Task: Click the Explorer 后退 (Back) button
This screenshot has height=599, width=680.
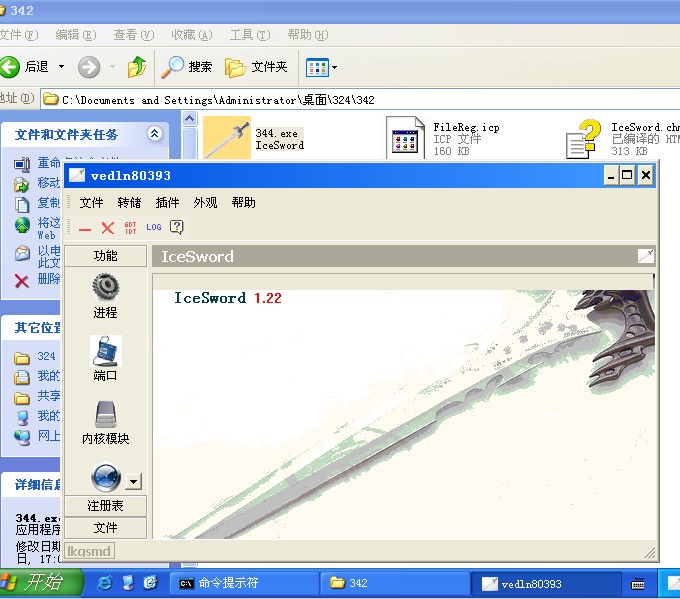Action: point(25,67)
